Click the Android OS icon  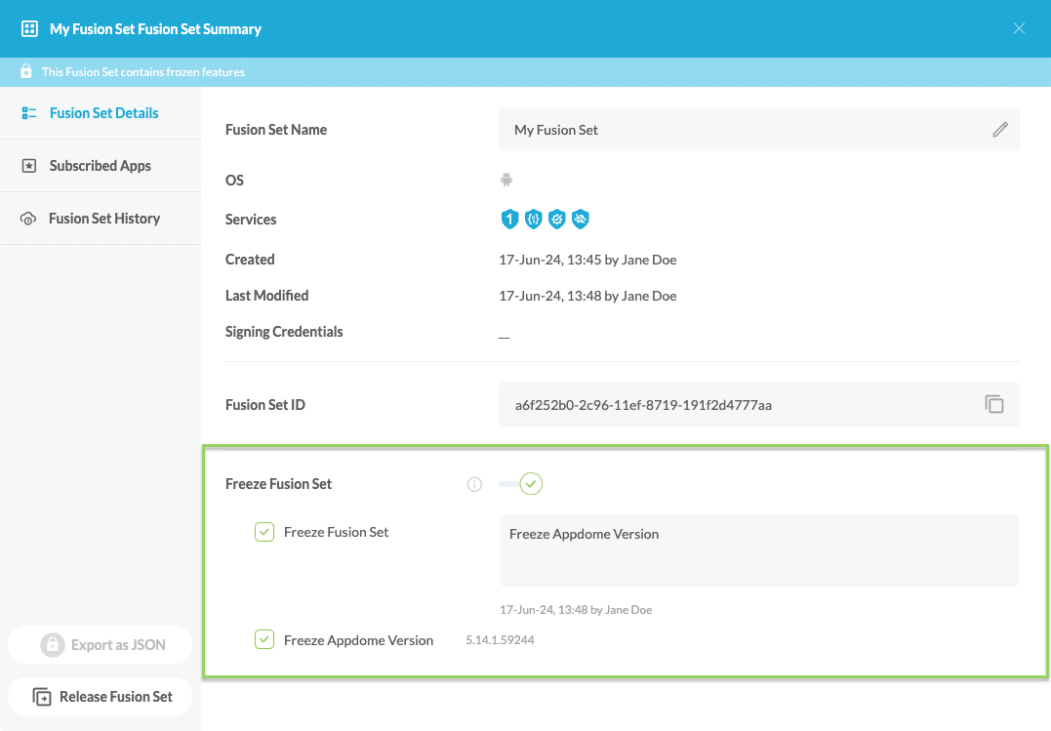point(506,181)
